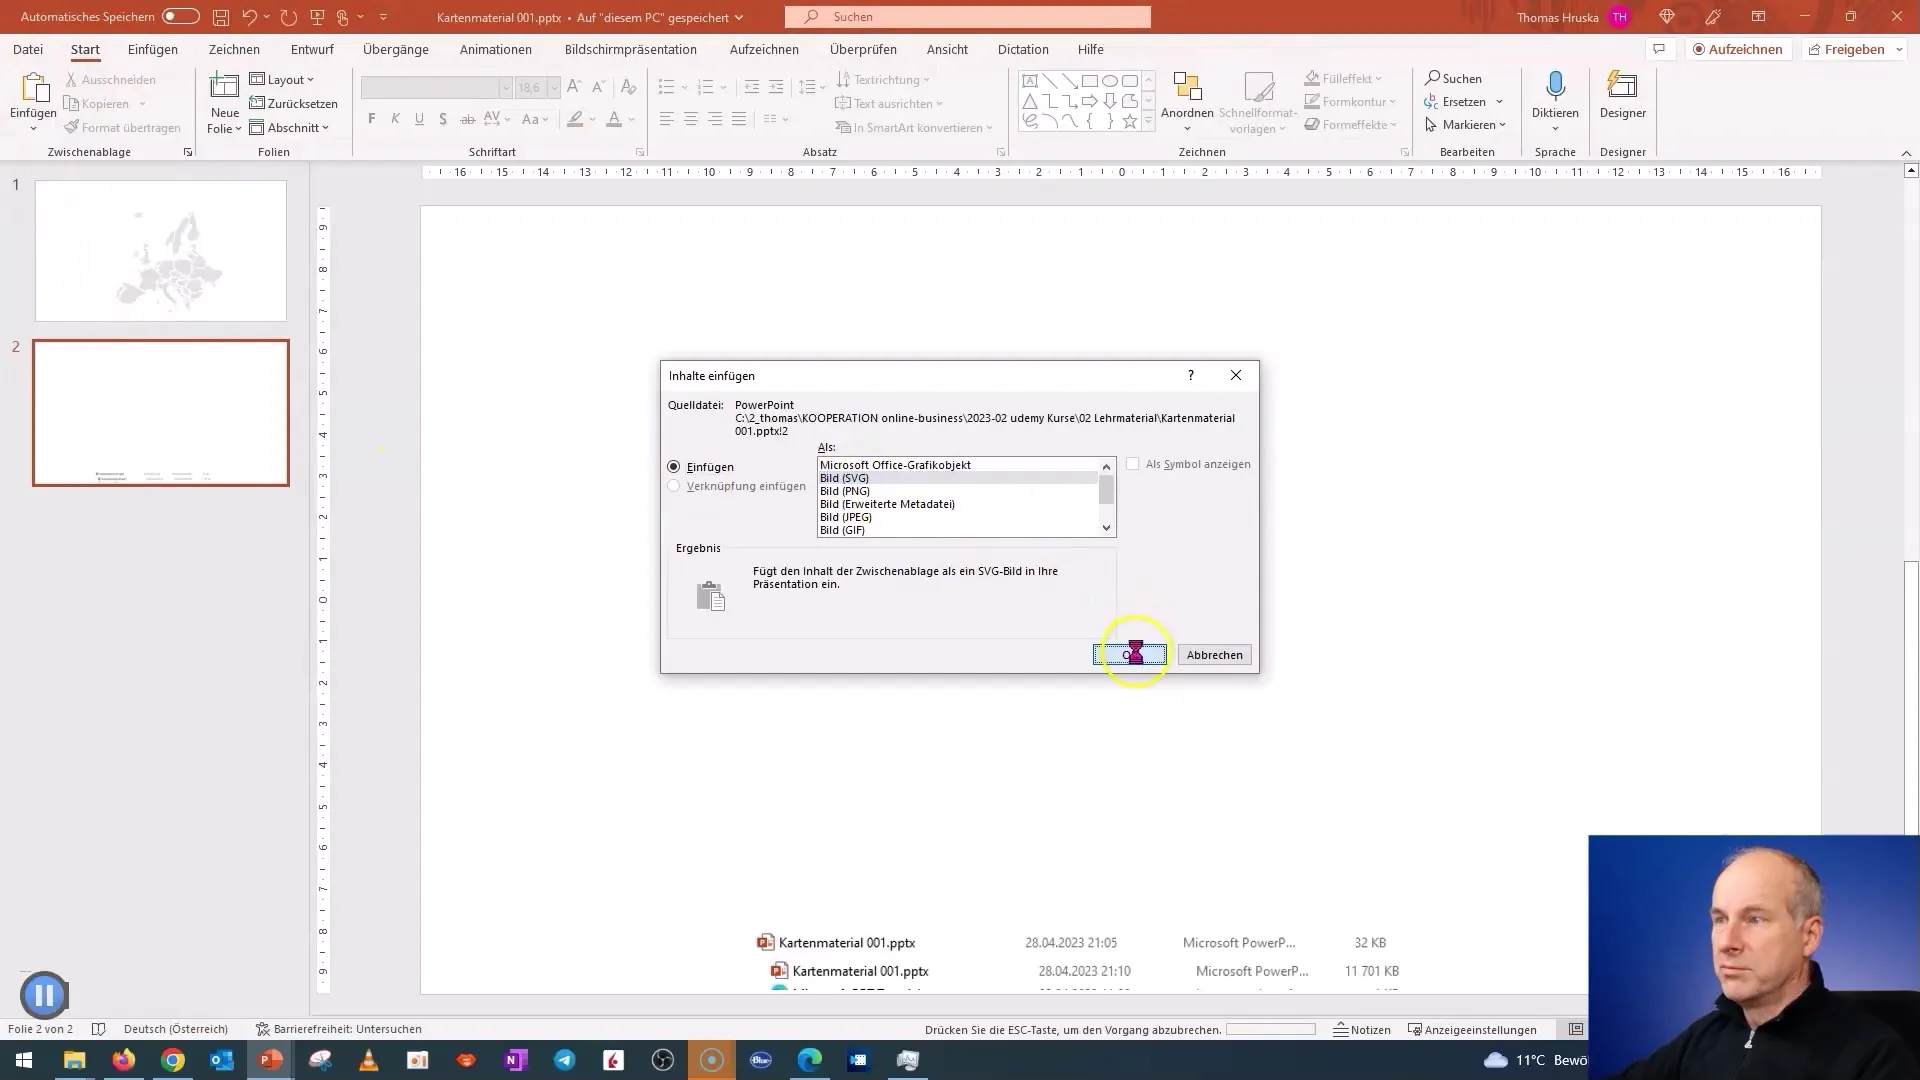Select the Einfügen radio button in dialog

(674, 467)
